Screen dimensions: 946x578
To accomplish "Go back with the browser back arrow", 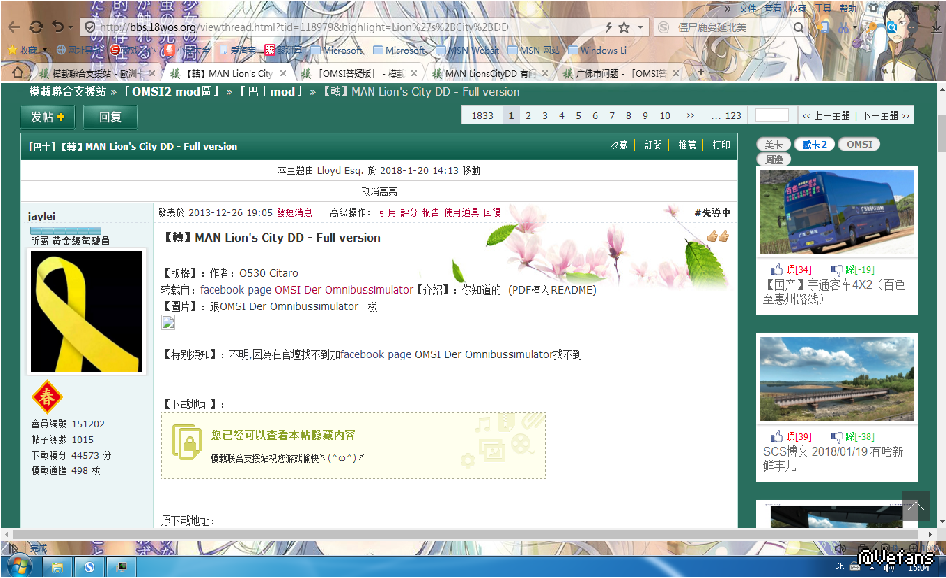I will pyautogui.click(x=14, y=27).
